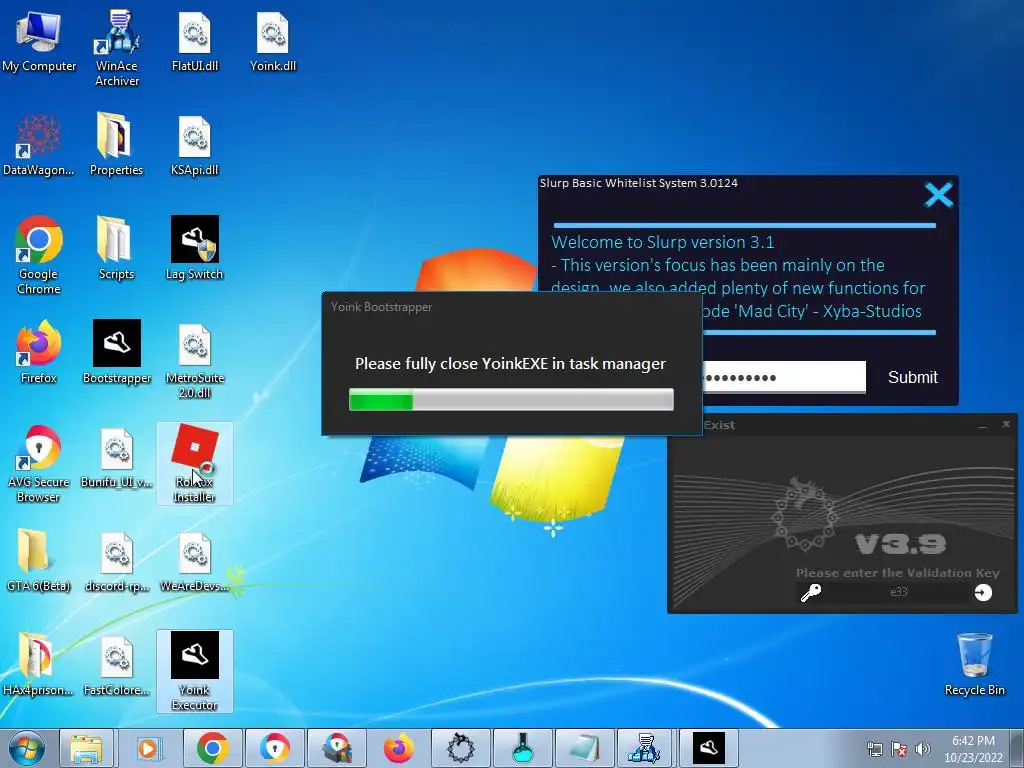The height and width of the screenshot is (768, 1024).
Task: Click the Submit button in Slurp window
Action: (912, 377)
